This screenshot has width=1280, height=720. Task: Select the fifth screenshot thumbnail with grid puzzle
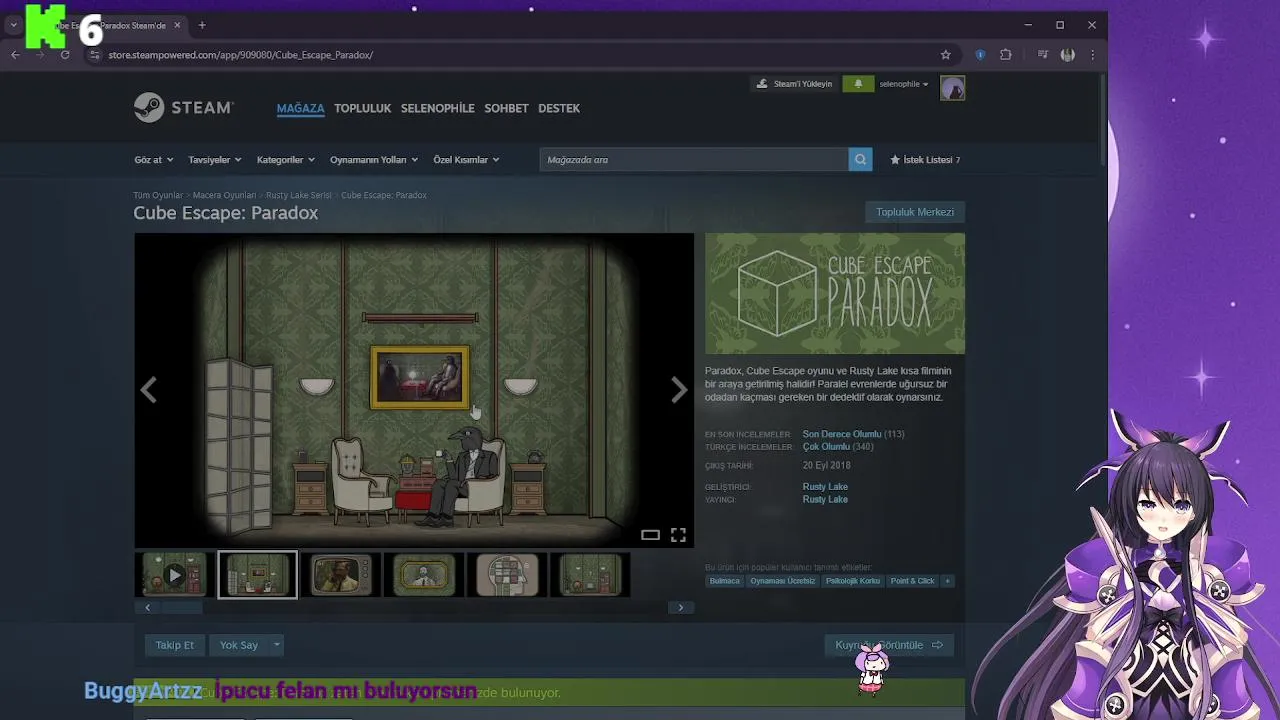pyautogui.click(x=507, y=575)
